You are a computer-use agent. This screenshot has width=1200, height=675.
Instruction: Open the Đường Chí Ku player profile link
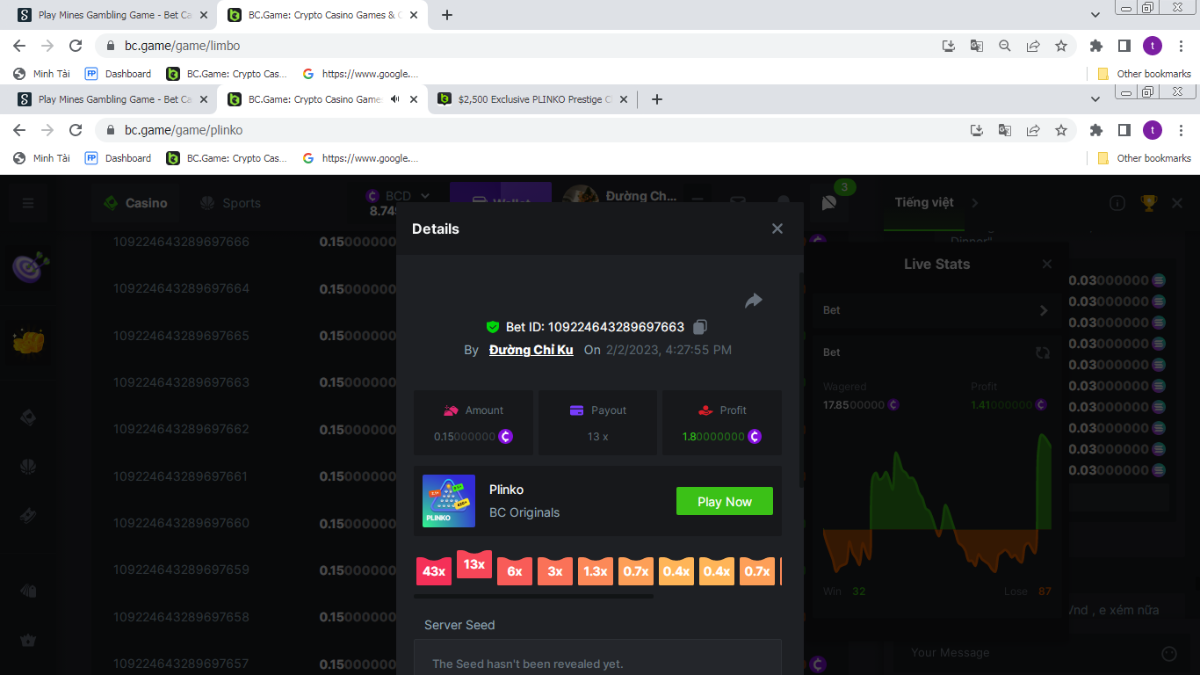pos(531,350)
